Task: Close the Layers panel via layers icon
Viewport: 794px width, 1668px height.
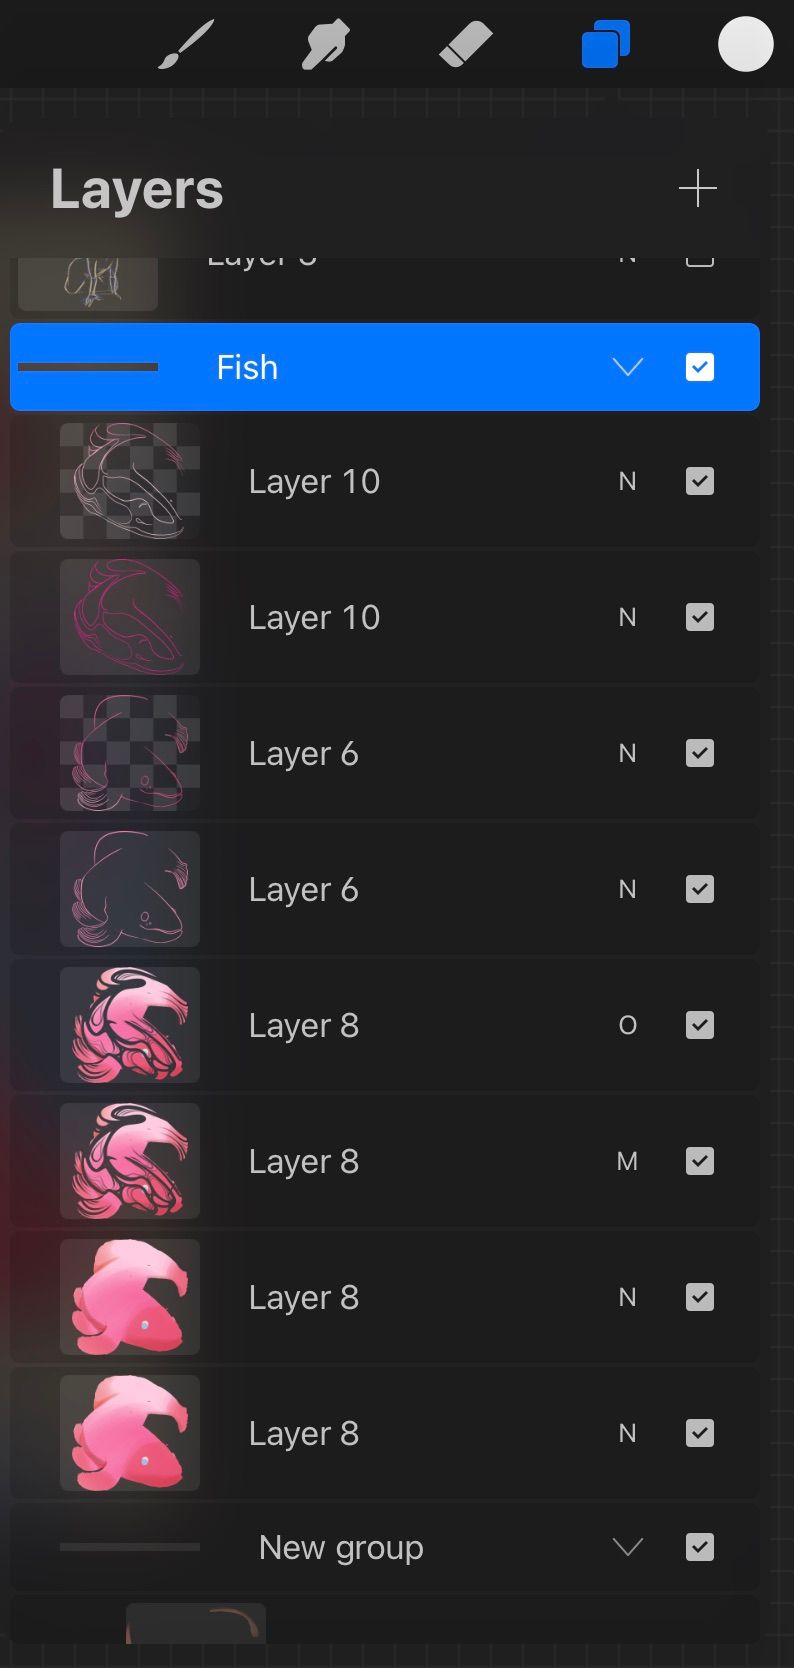Action: coord(606,45)
